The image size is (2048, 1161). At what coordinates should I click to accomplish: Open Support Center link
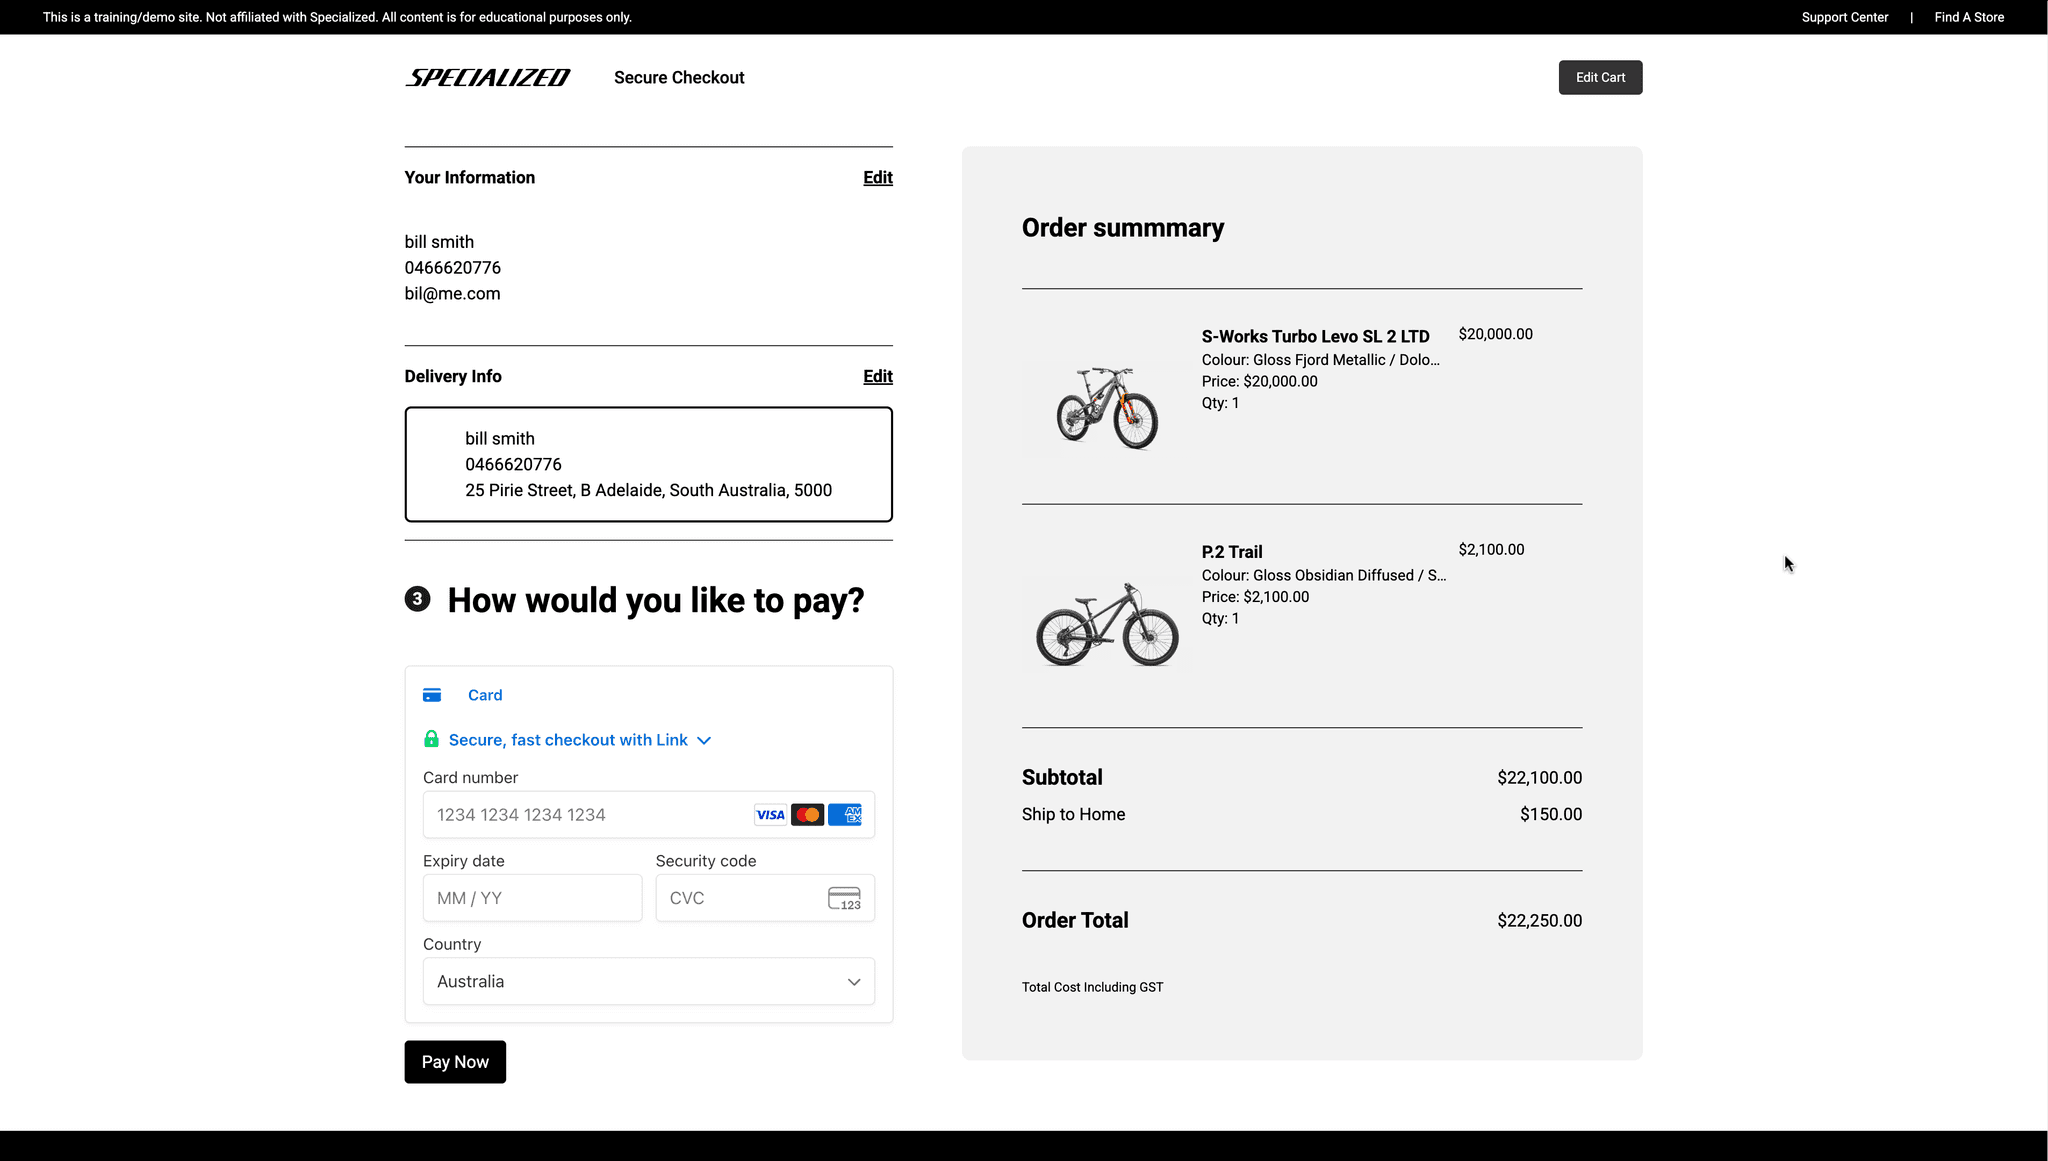(x=1845, y=17)
